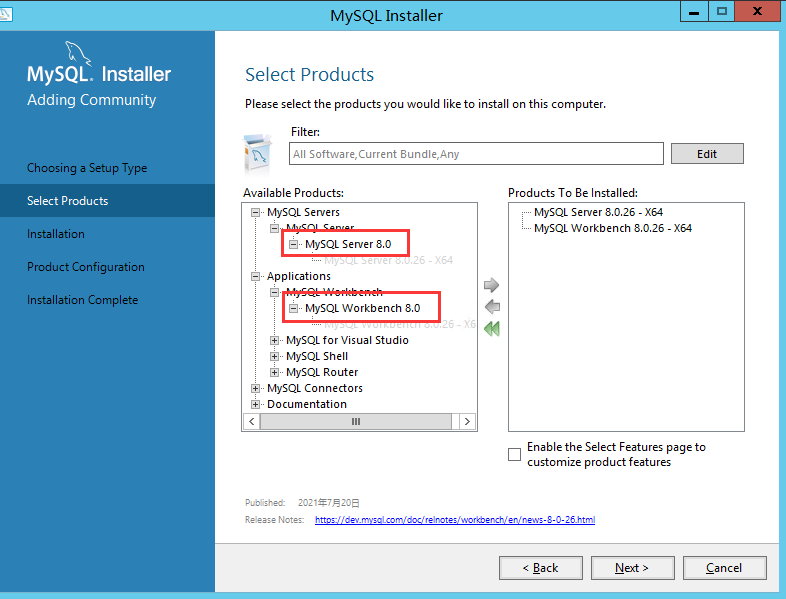
Task: Click the left arrow to remove product
Action: pos(492,307)
